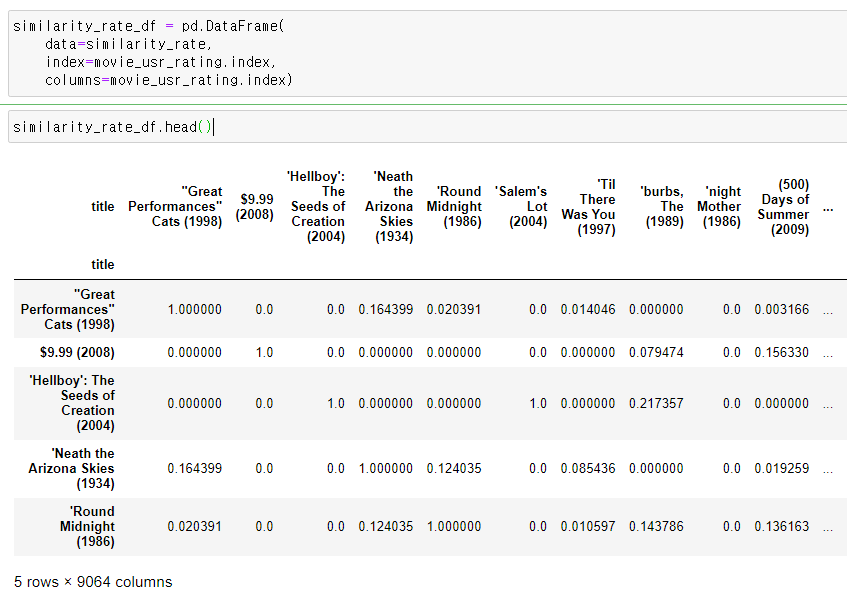Screen dimensions: 847x596
Task: Click row label $9.99 (2008)
Action: click(77, 352)
